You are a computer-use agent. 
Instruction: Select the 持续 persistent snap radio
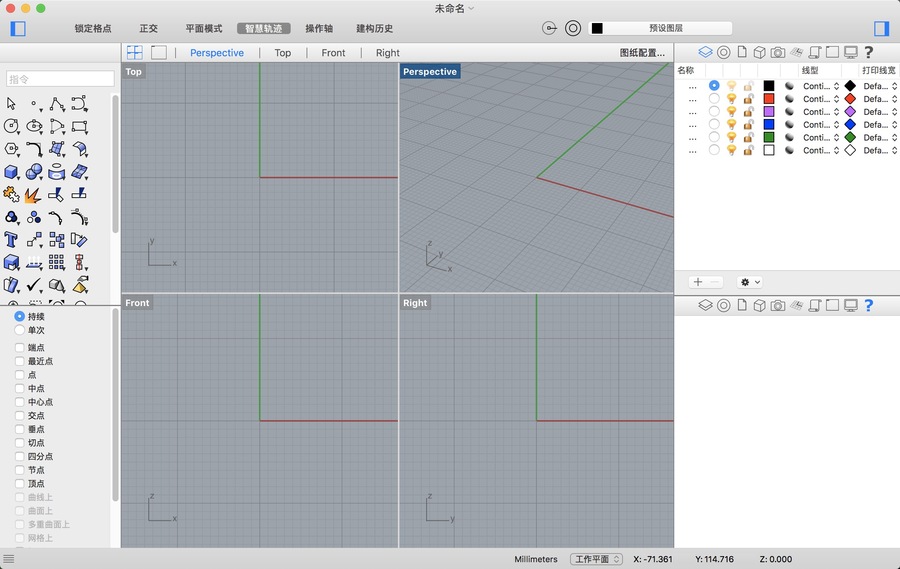20,316
